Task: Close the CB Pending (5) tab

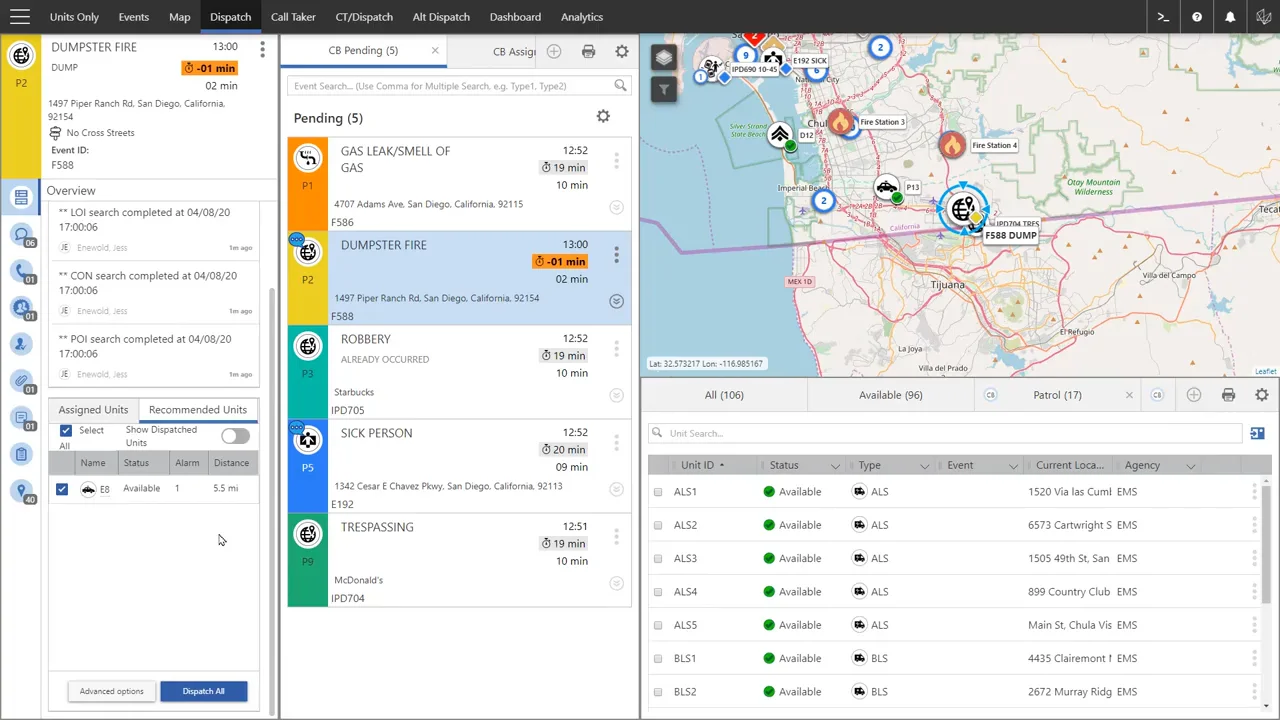Action: (435, 51)
